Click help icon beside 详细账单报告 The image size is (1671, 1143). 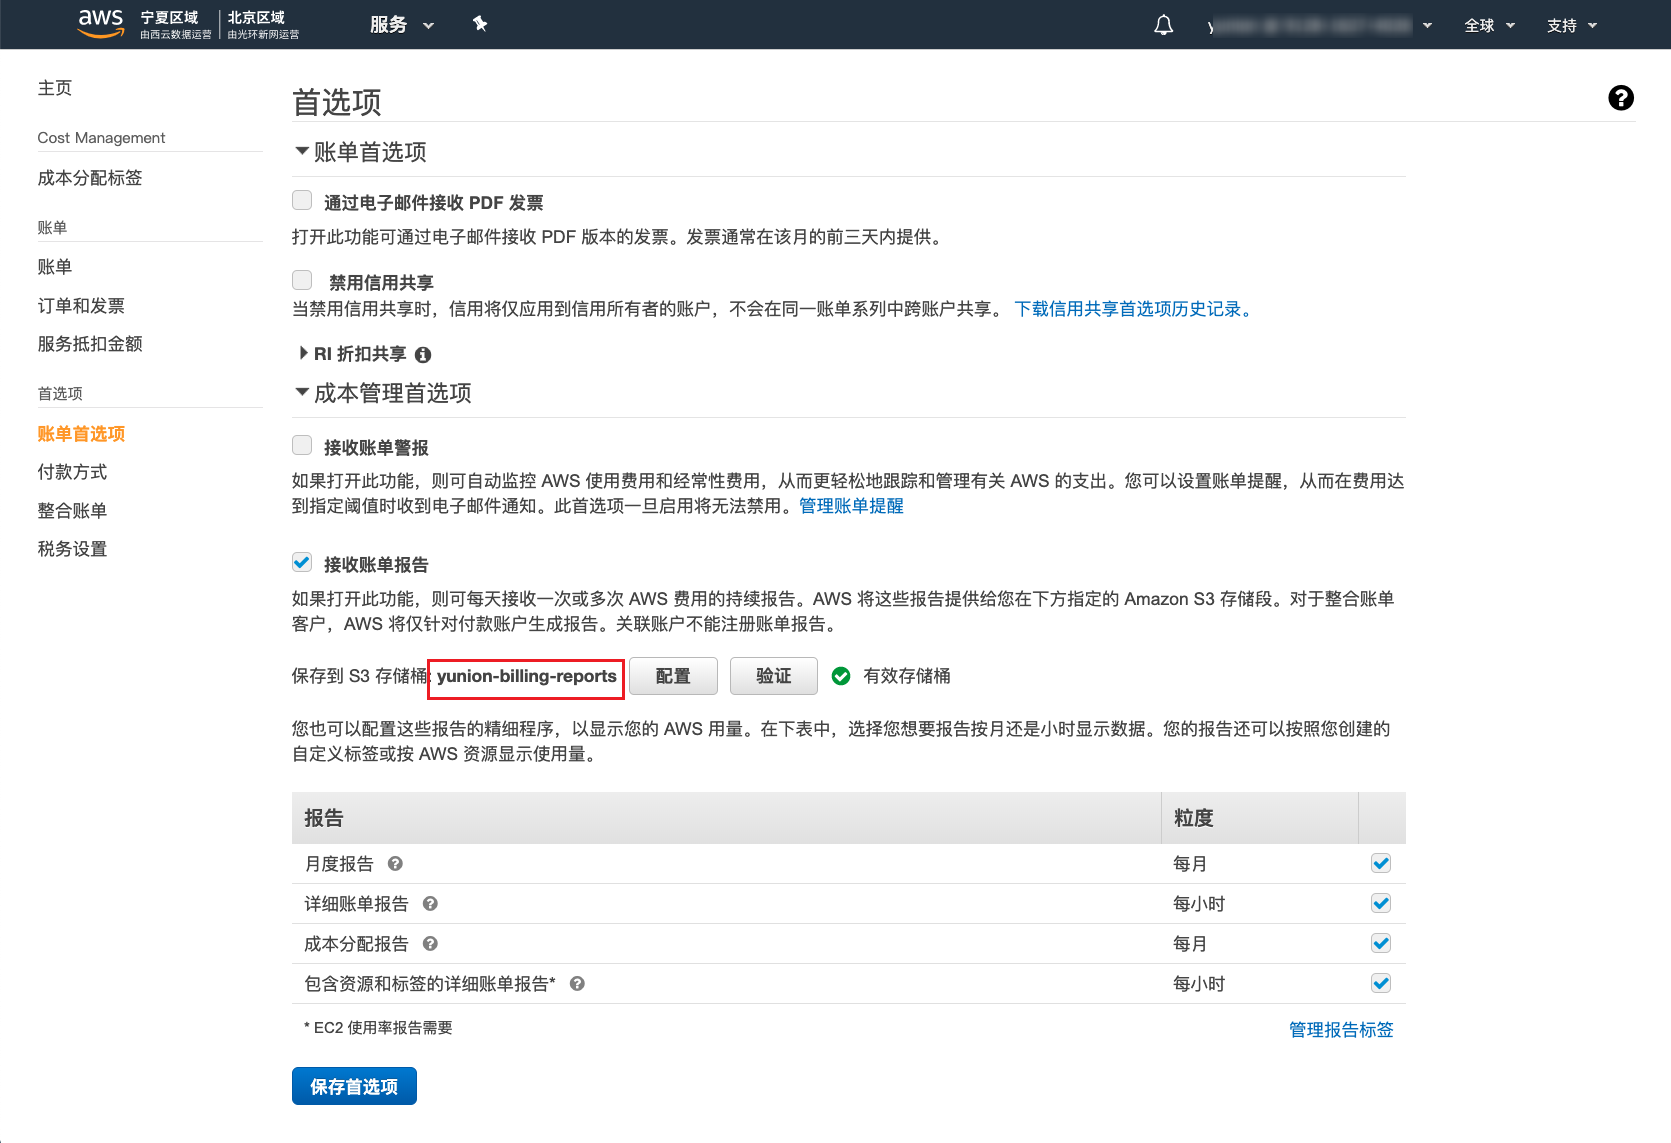pyautogui.click(x=430, y=904)
